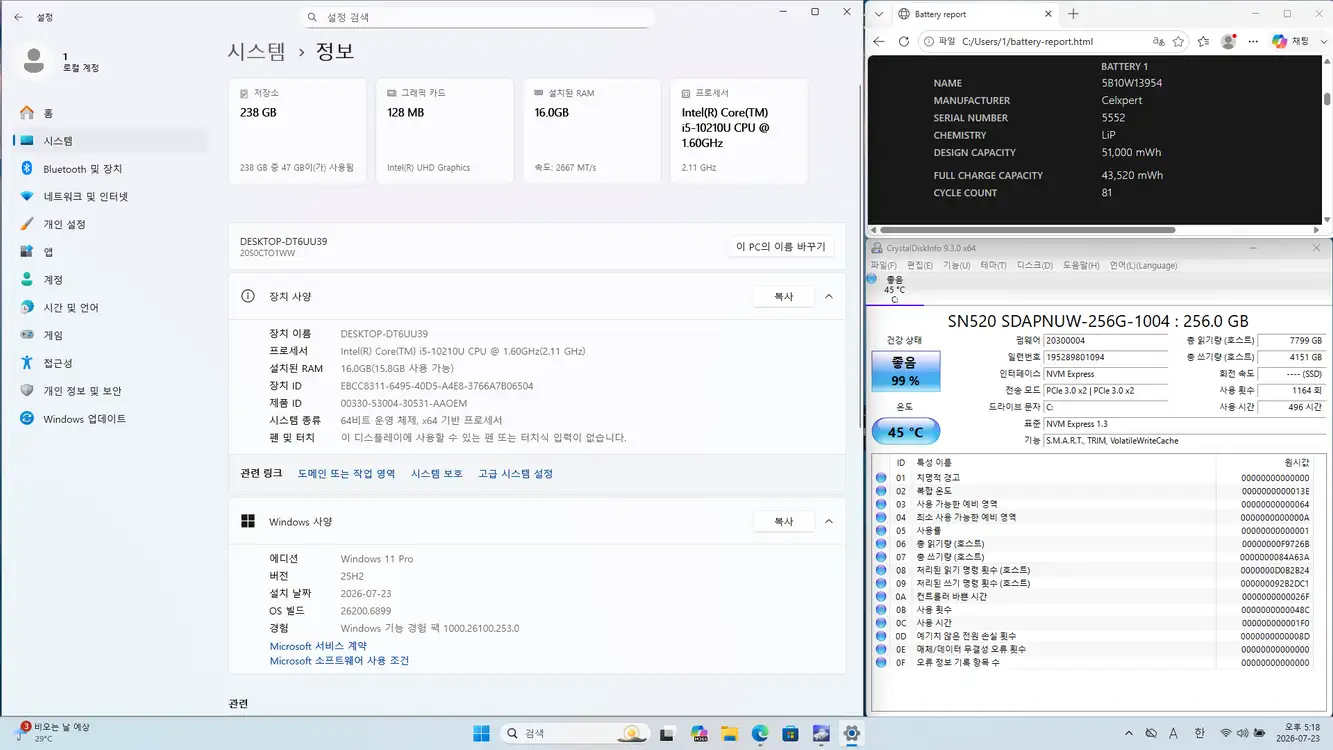Open Microsoft 소프트웨어 사용 조건 link

click(x=339, y=660)
